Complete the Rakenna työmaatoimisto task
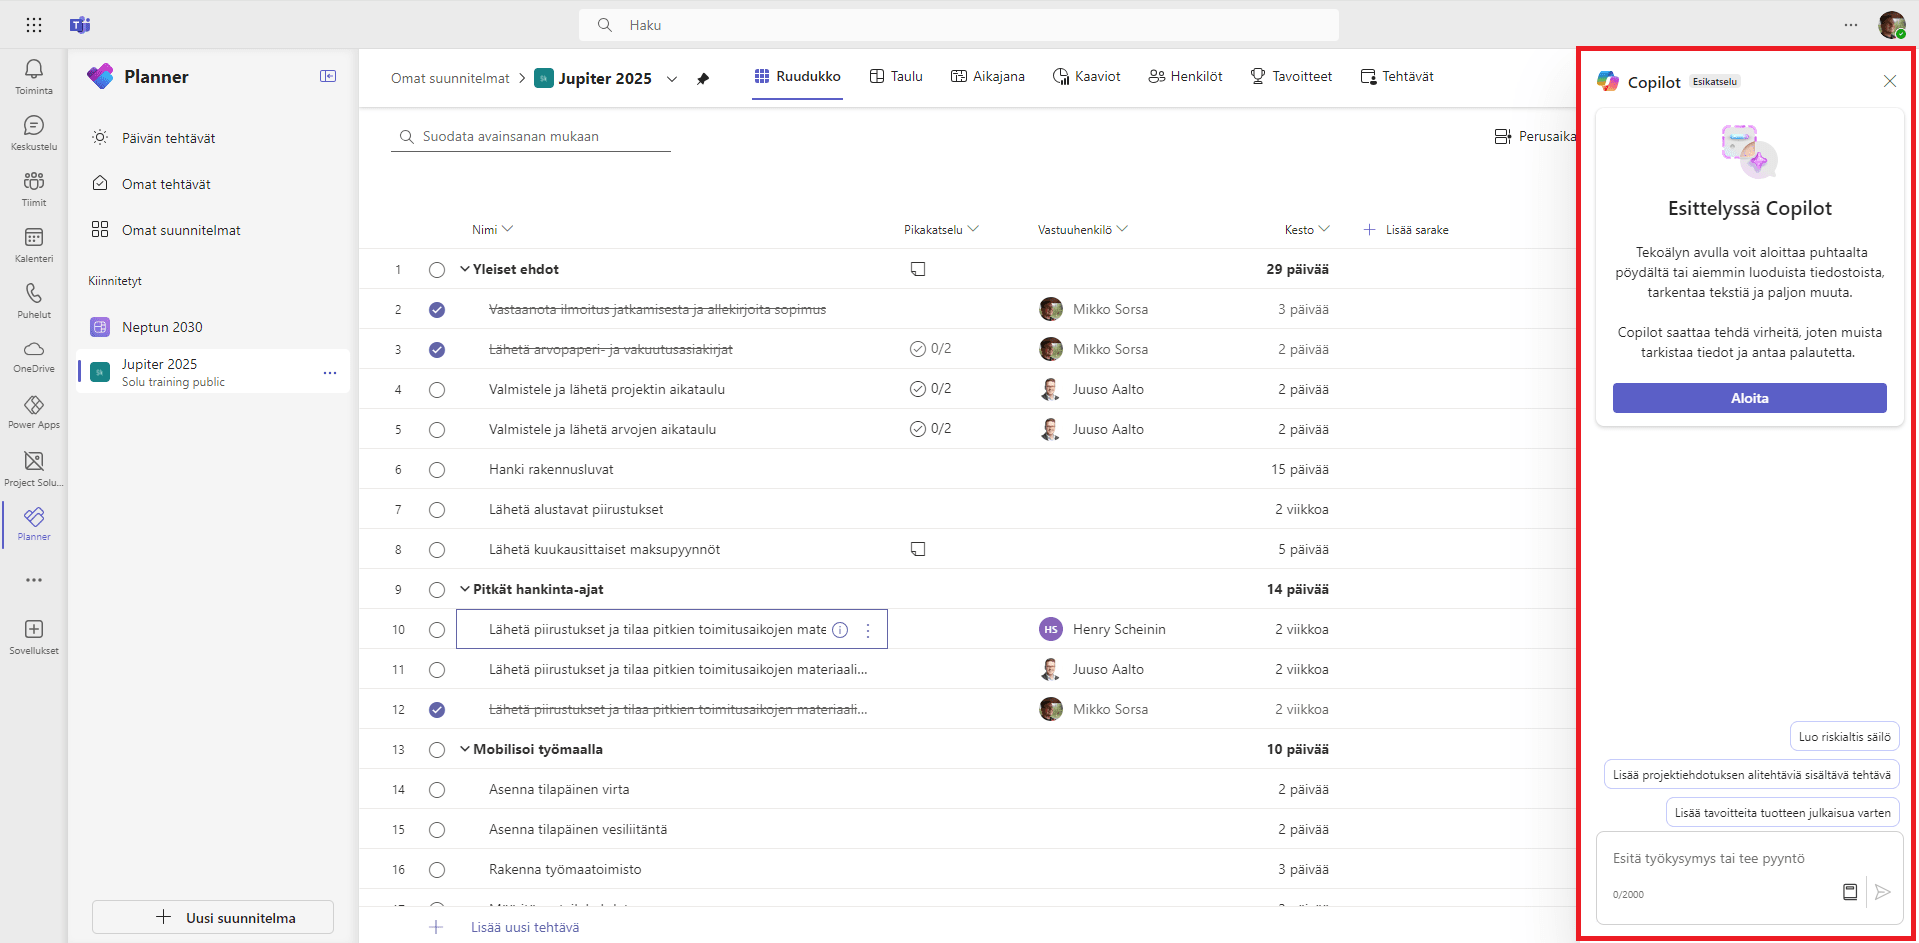 437,870
